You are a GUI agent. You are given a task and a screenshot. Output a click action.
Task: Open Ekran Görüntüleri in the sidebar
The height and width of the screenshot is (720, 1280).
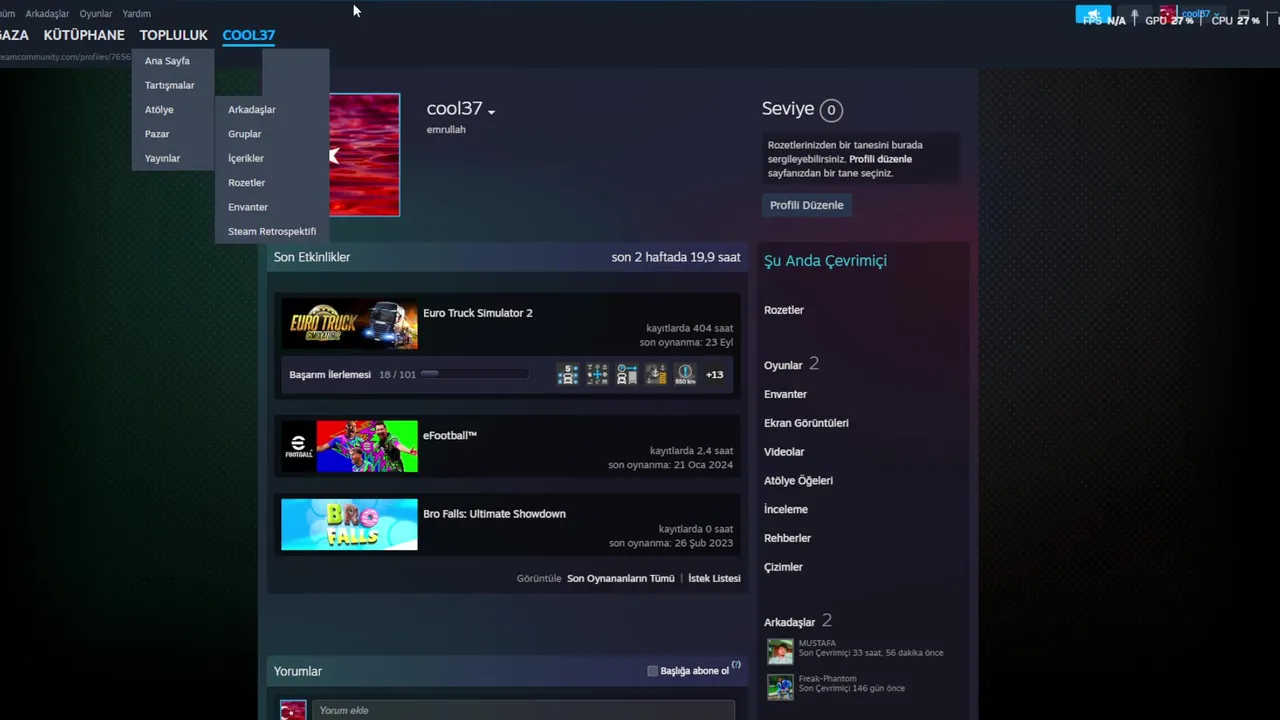[x=806, y=423]
